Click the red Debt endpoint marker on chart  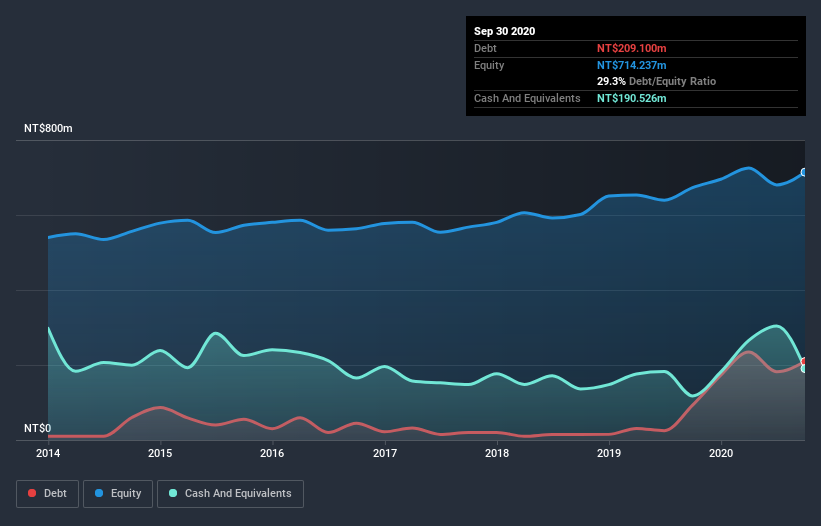(804, 362)
